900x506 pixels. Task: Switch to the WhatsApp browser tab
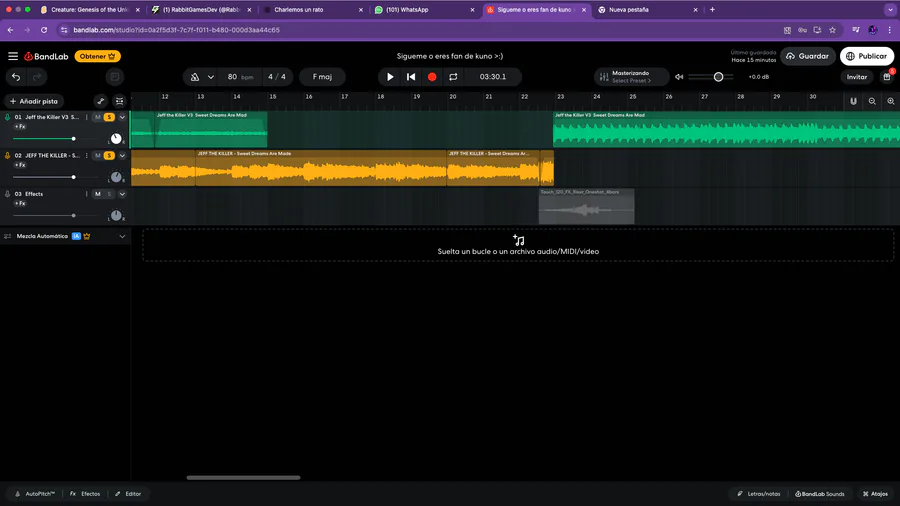click(x=425, y=10)
